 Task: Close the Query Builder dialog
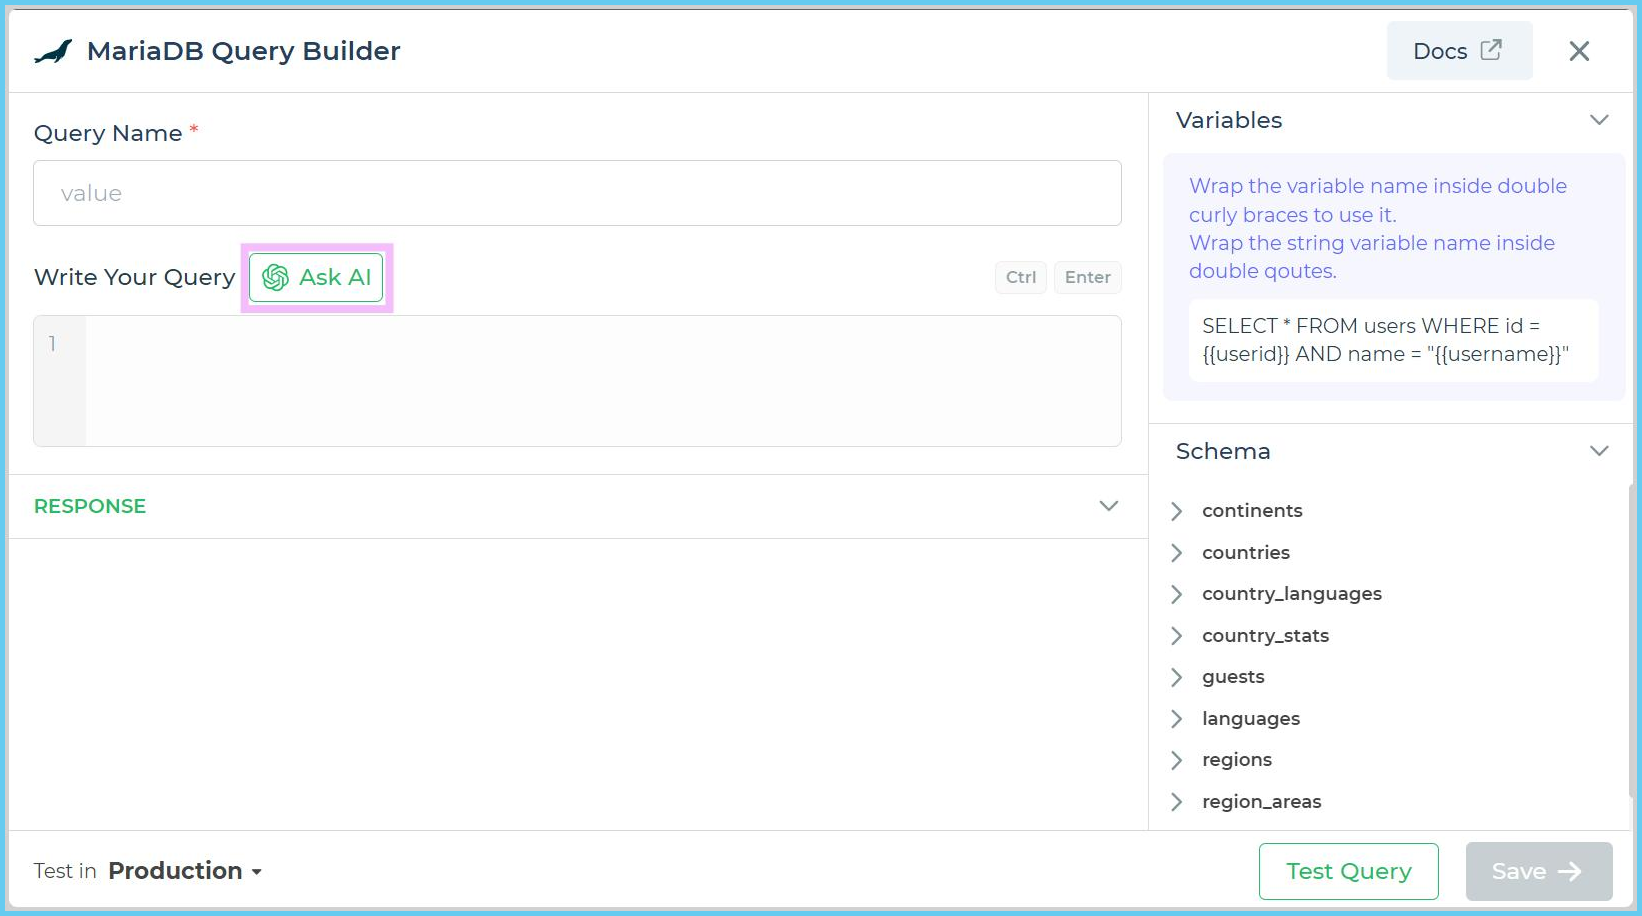1579,50
